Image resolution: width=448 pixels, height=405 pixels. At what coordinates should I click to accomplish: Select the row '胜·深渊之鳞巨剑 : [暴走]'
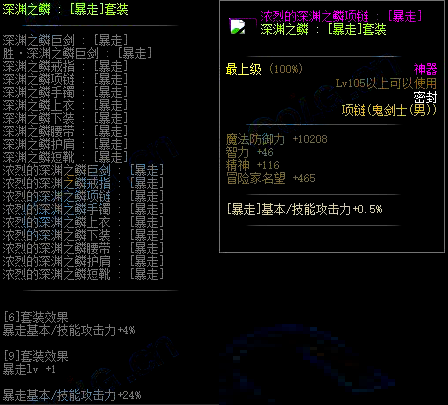(77, 53)
